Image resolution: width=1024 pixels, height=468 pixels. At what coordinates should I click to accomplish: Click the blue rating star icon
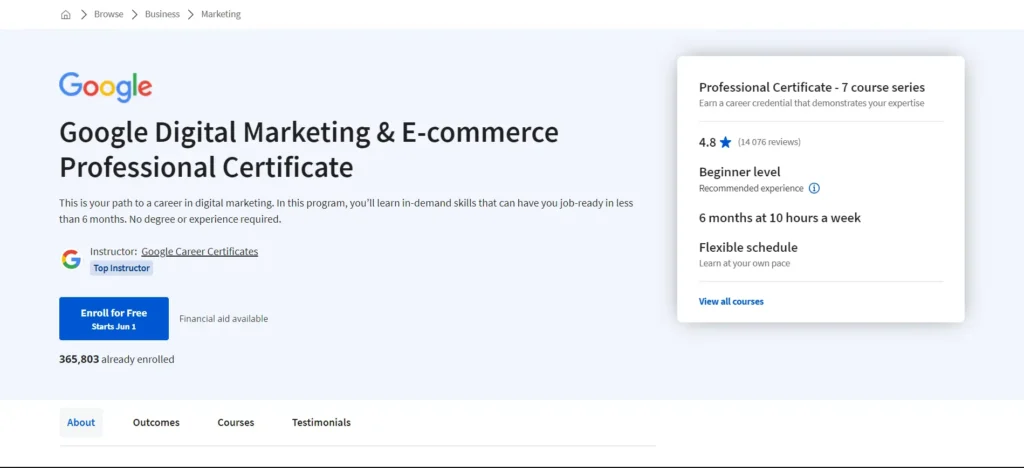[726, 142]
